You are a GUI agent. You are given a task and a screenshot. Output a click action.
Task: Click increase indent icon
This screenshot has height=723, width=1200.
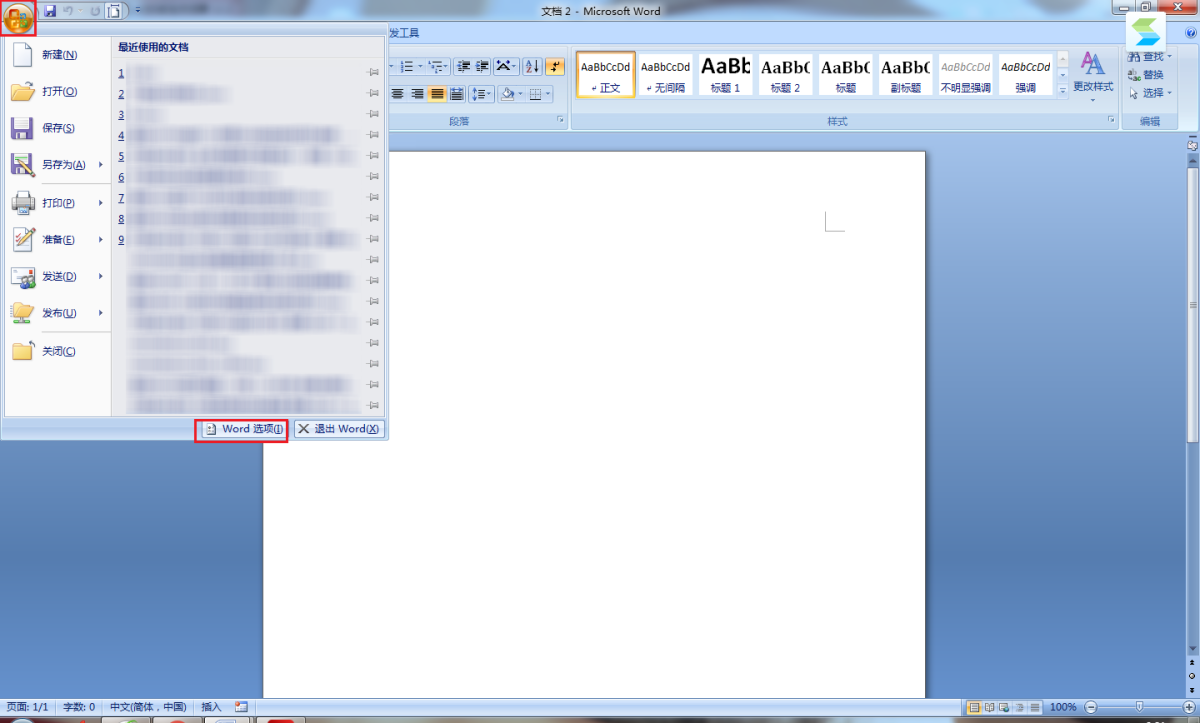click(x=482, y=66)
